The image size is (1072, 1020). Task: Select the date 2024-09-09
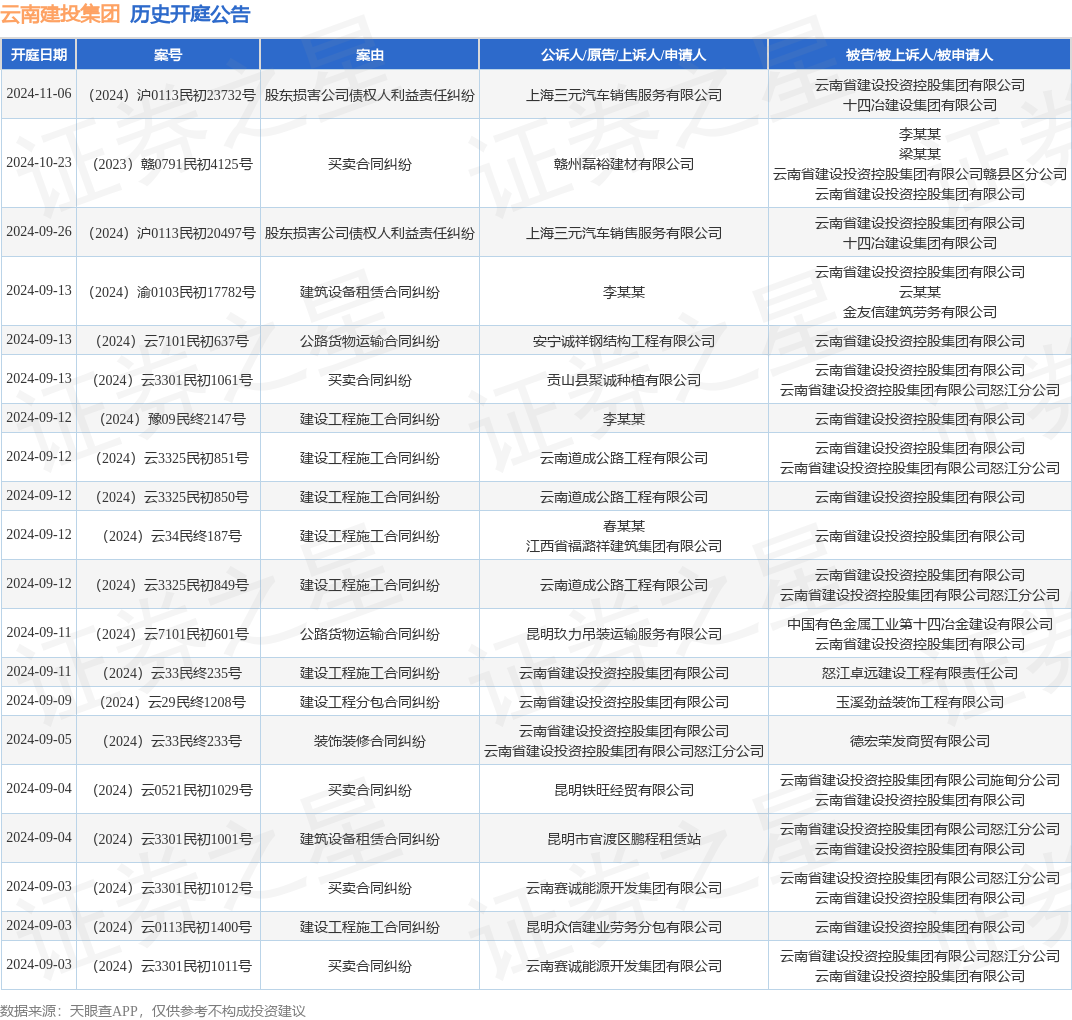coord(39,701)
